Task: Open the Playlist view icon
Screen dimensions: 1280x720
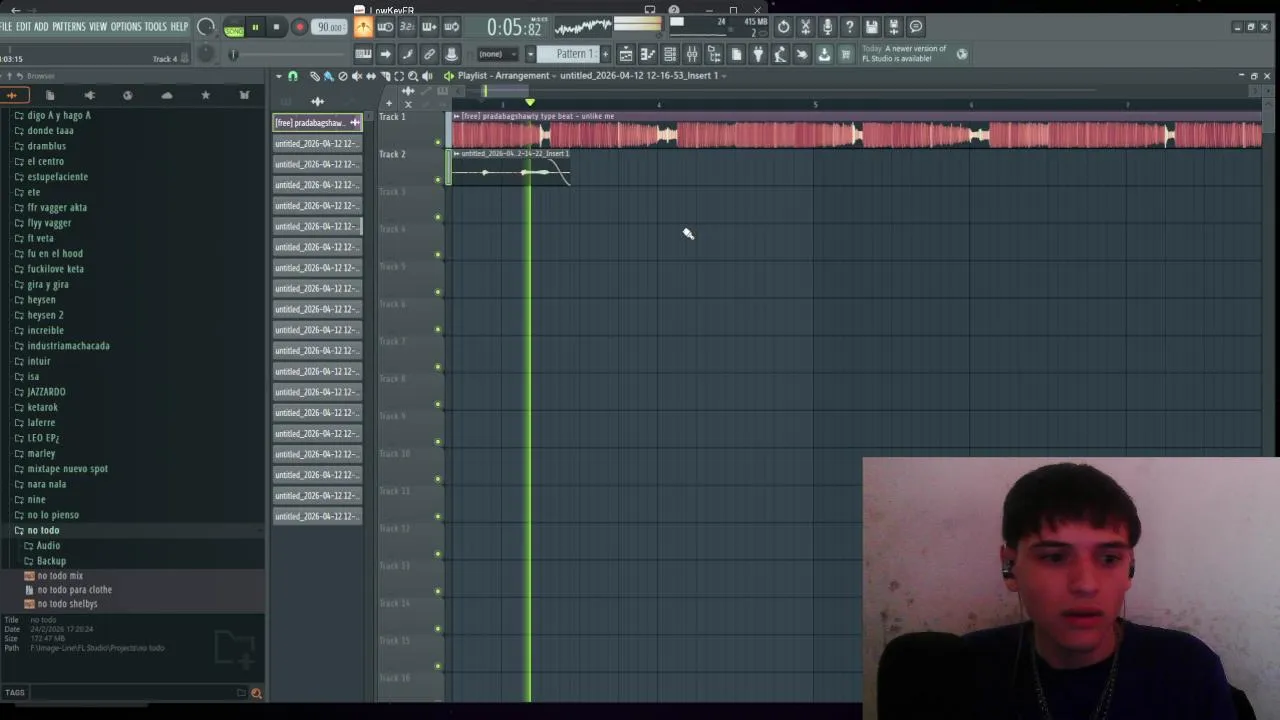Action: click(626, 54)
